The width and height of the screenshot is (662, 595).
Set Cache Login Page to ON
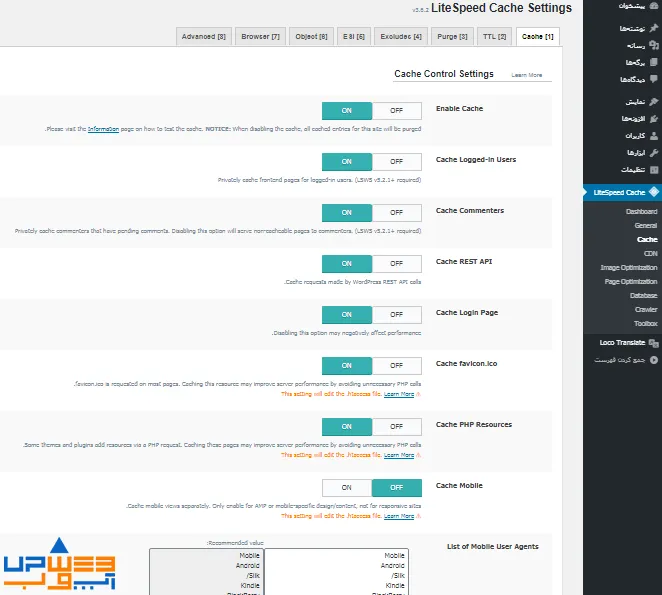347,315
